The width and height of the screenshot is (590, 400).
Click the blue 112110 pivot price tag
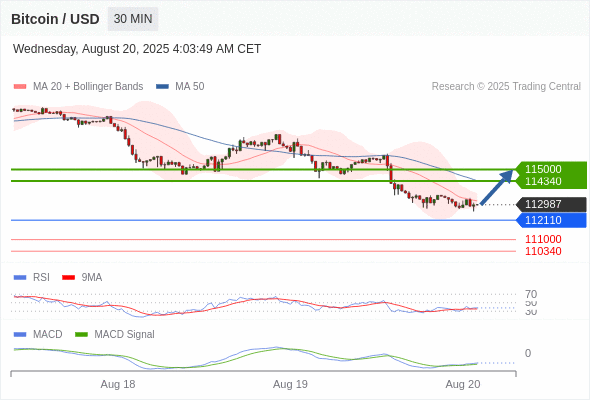point(551,220)
